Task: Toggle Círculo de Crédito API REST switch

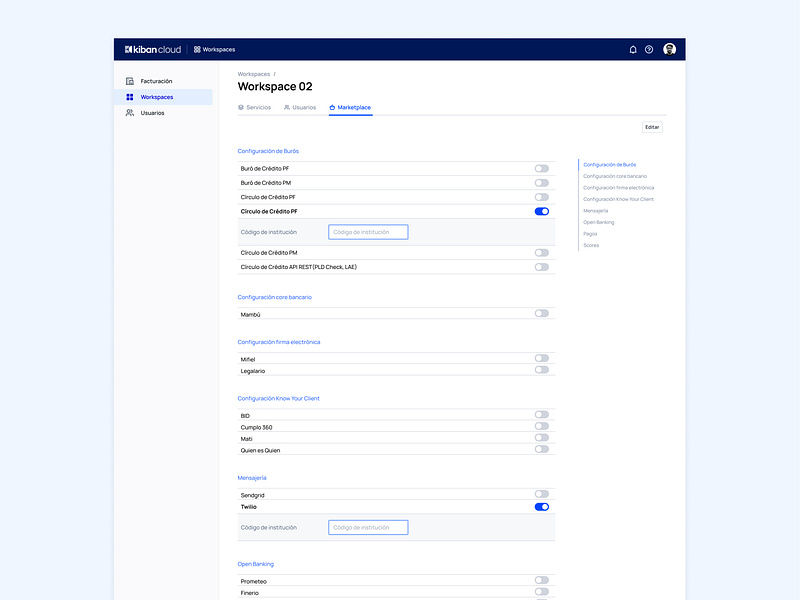Action: tap(542, 267)
